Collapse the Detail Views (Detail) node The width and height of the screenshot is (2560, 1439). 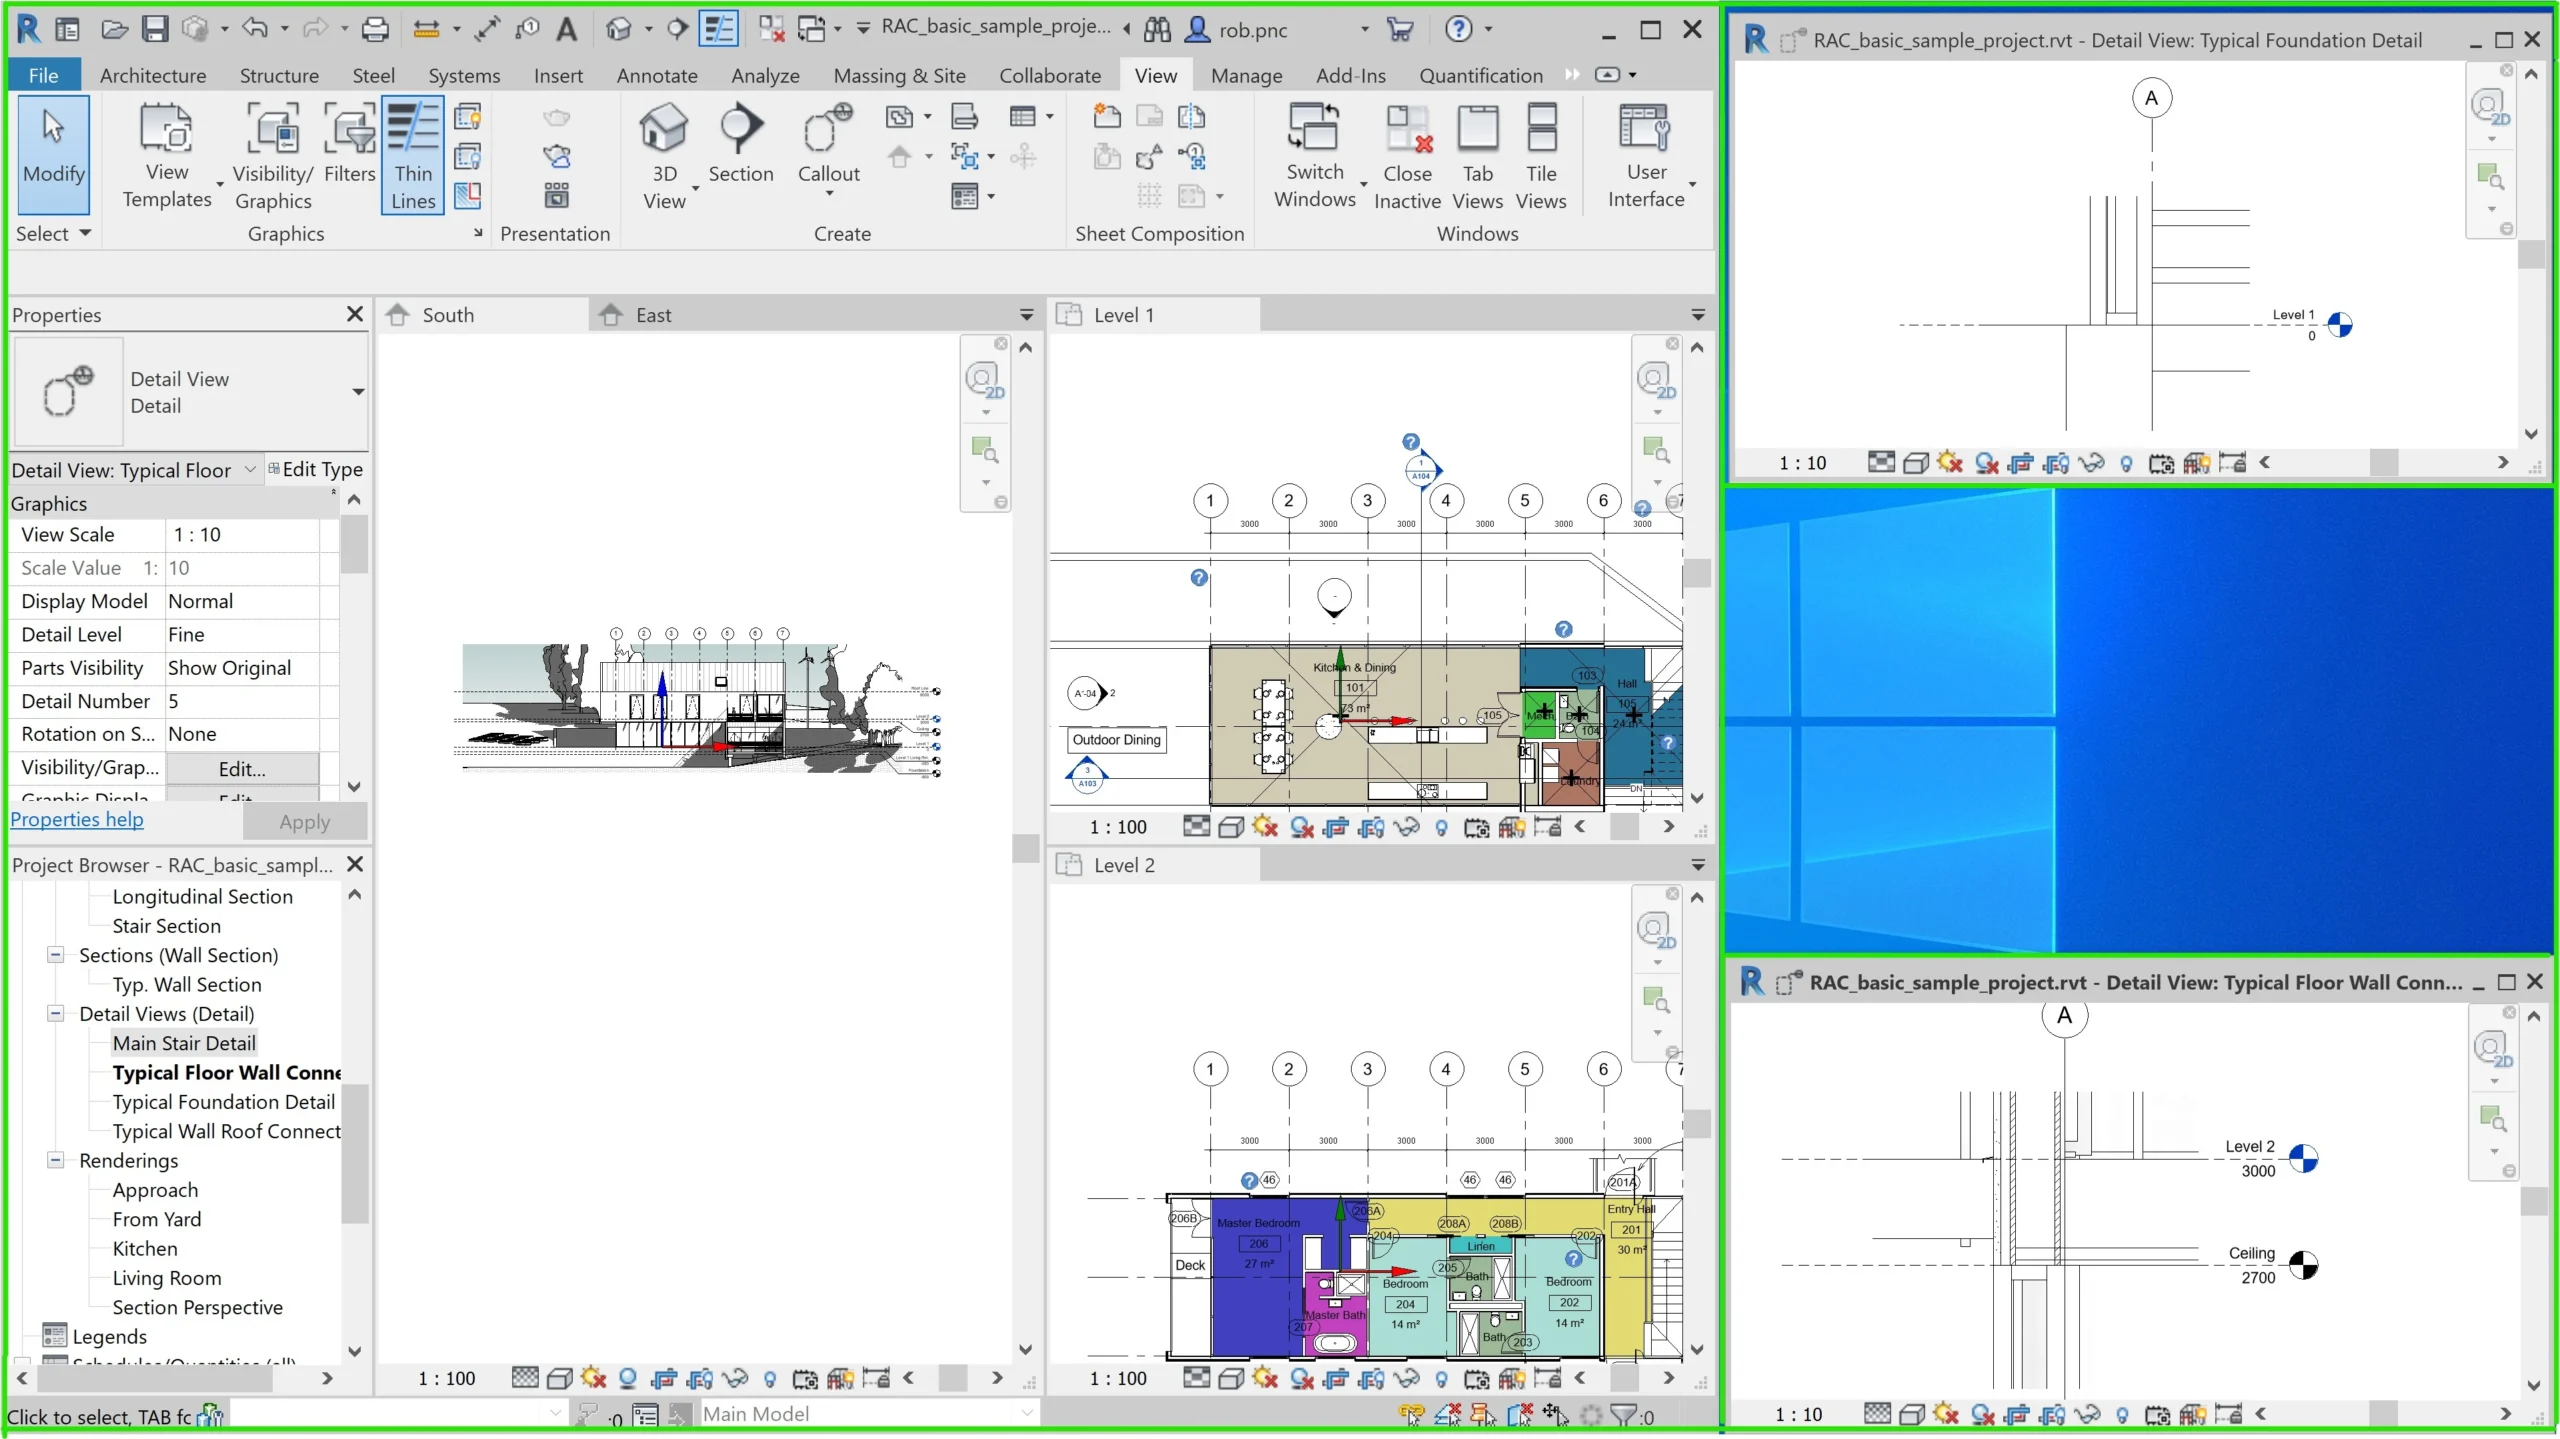[56, 1013]
